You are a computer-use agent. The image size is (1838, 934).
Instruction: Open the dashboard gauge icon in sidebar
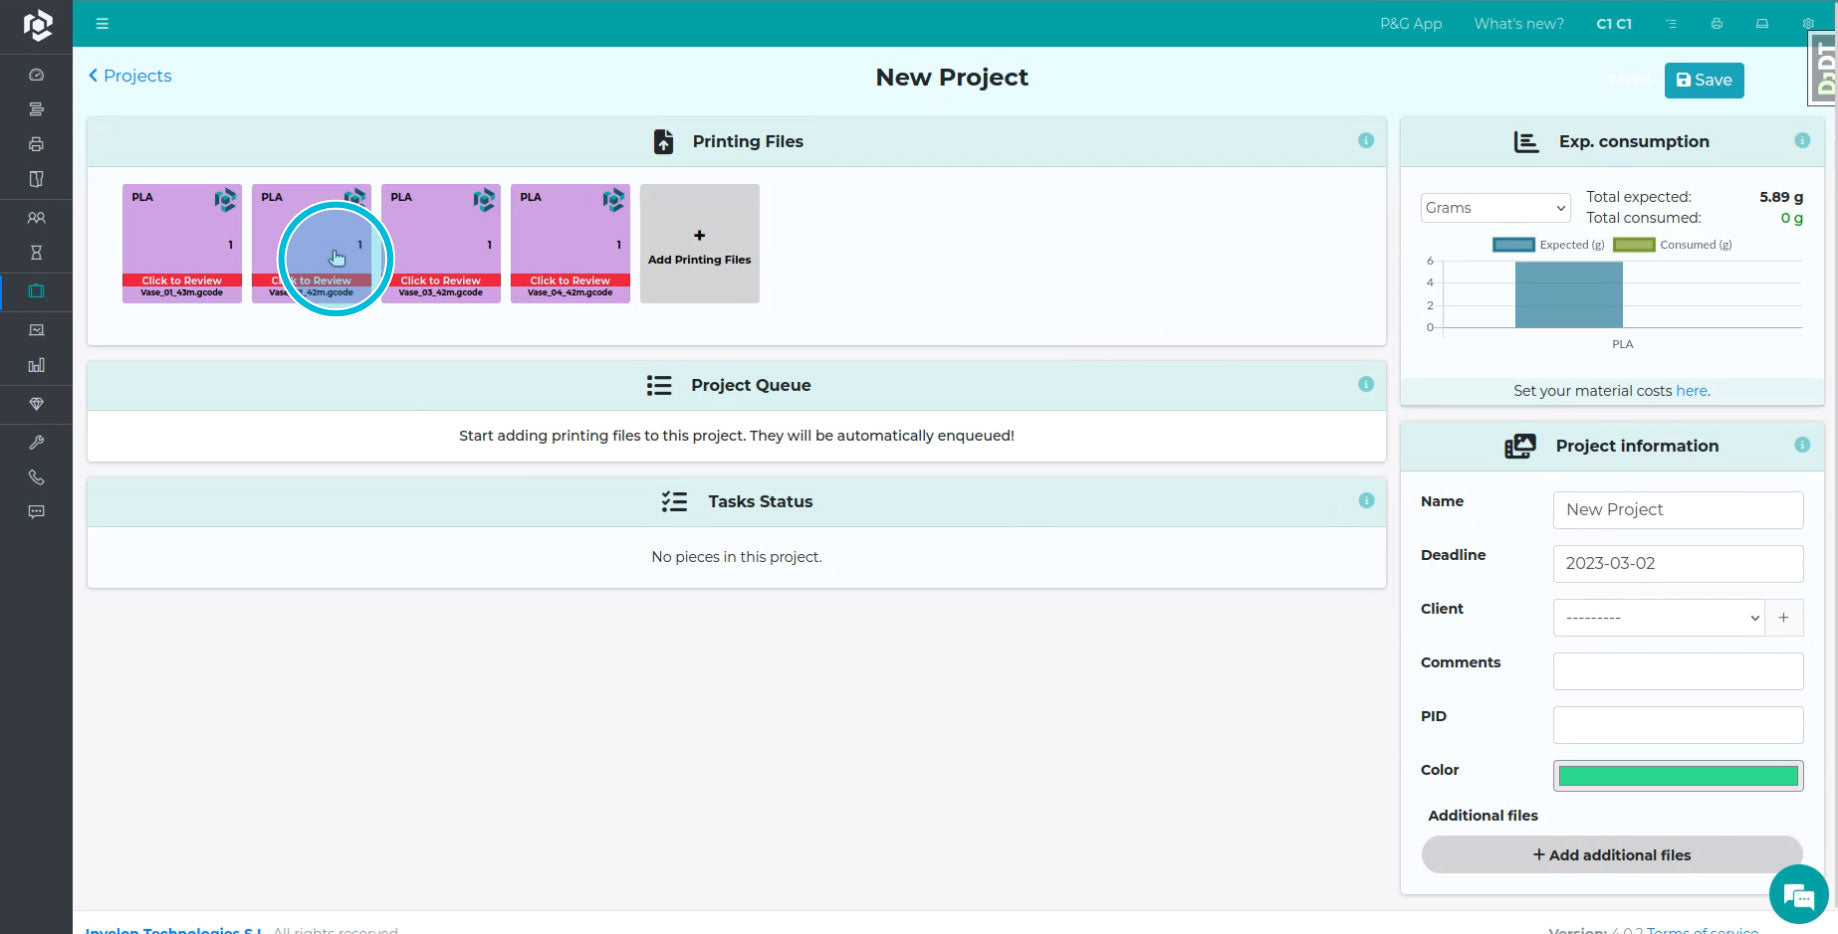36,75
